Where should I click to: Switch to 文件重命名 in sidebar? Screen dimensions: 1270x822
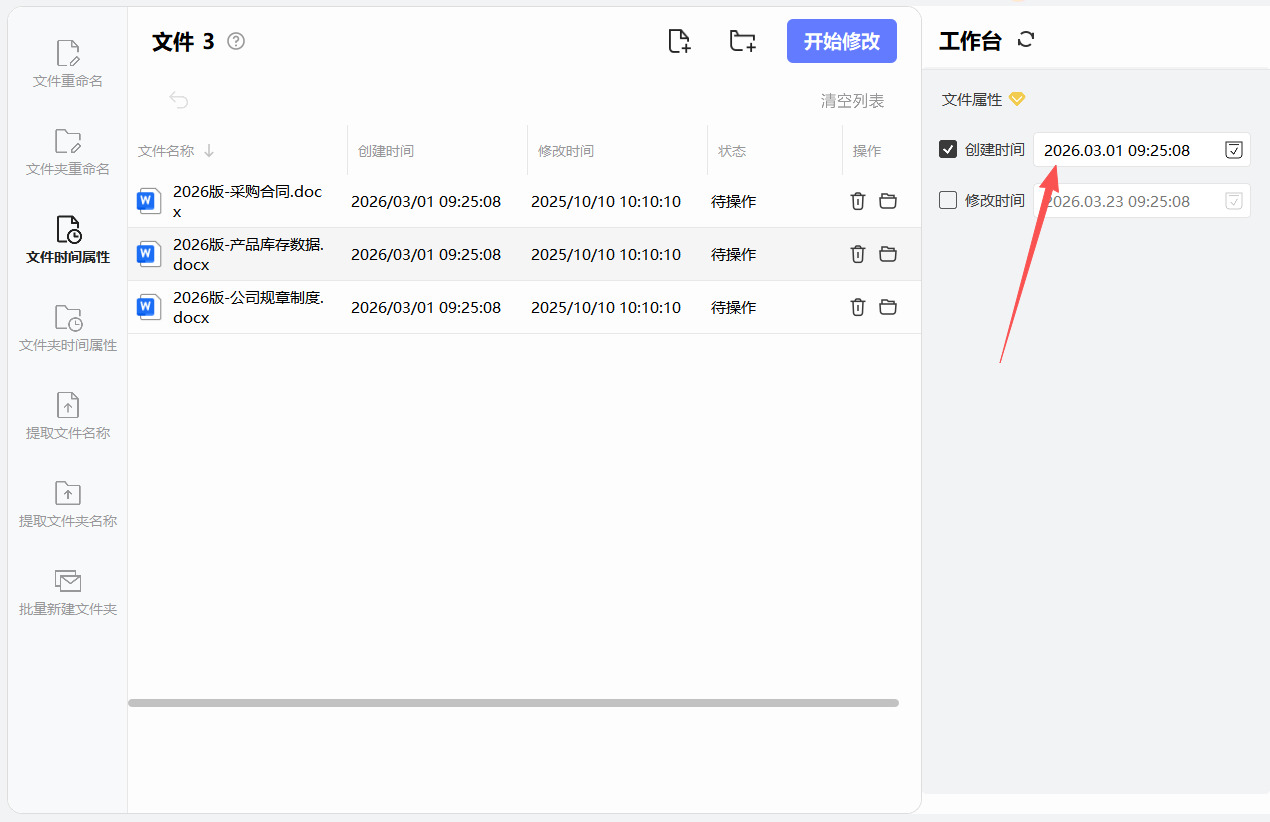point(68,64)
